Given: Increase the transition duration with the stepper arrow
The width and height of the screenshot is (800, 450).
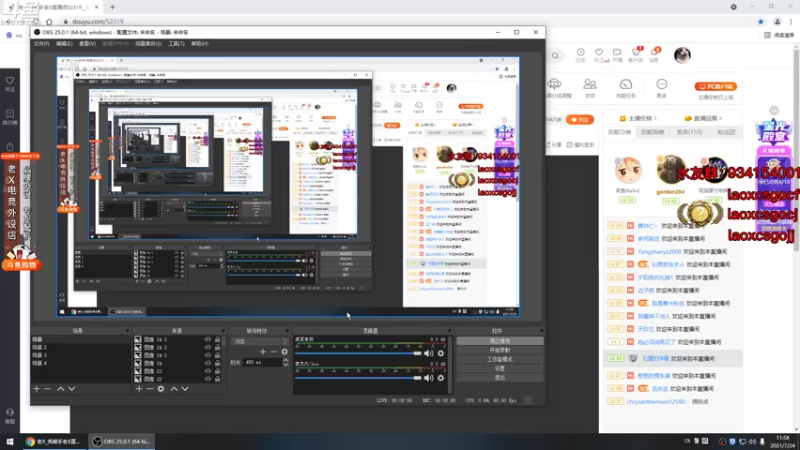Looking at the screenshot, I should (286, 360).
